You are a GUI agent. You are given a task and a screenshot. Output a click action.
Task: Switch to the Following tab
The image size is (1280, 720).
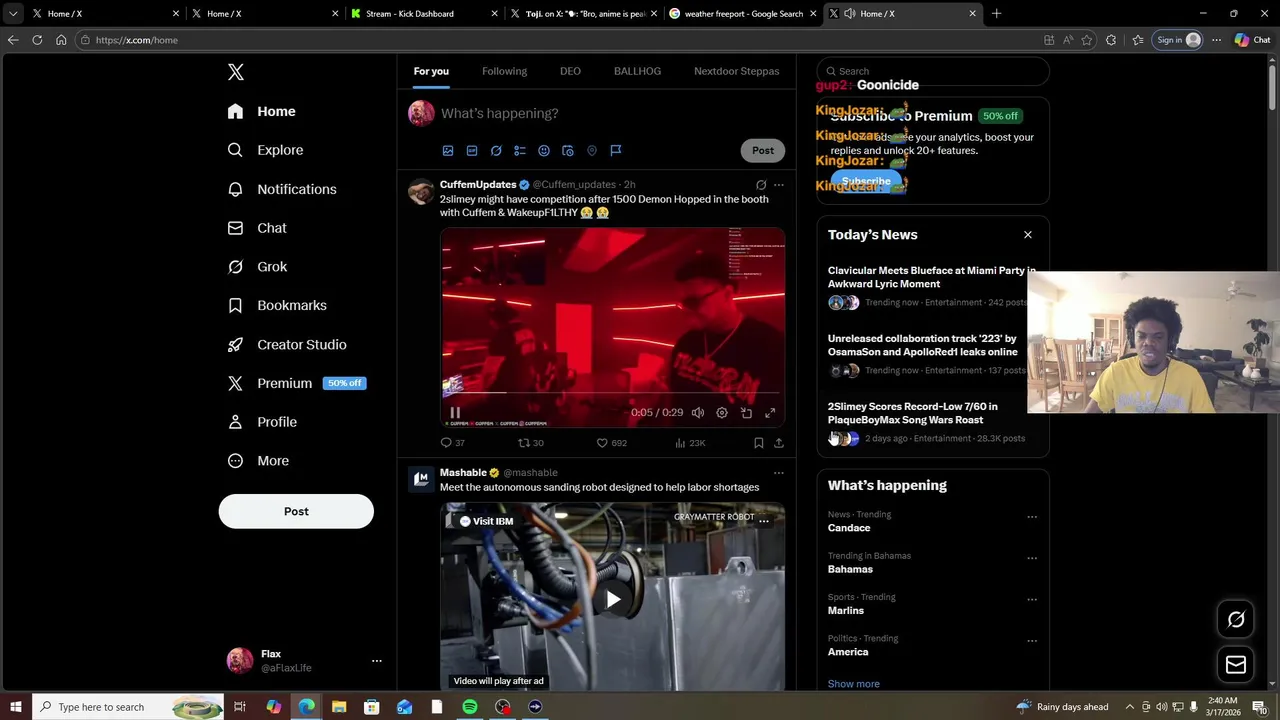504,71
